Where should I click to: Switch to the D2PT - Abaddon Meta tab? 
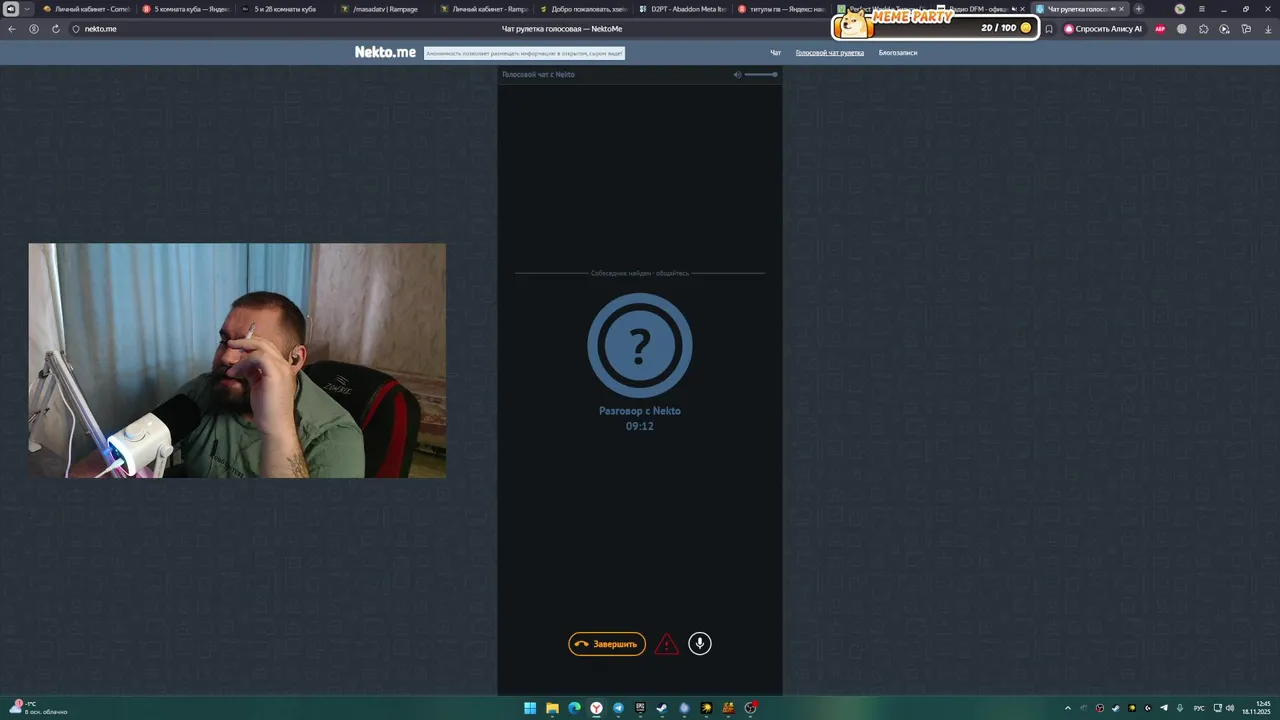click(x=681, y=9)
